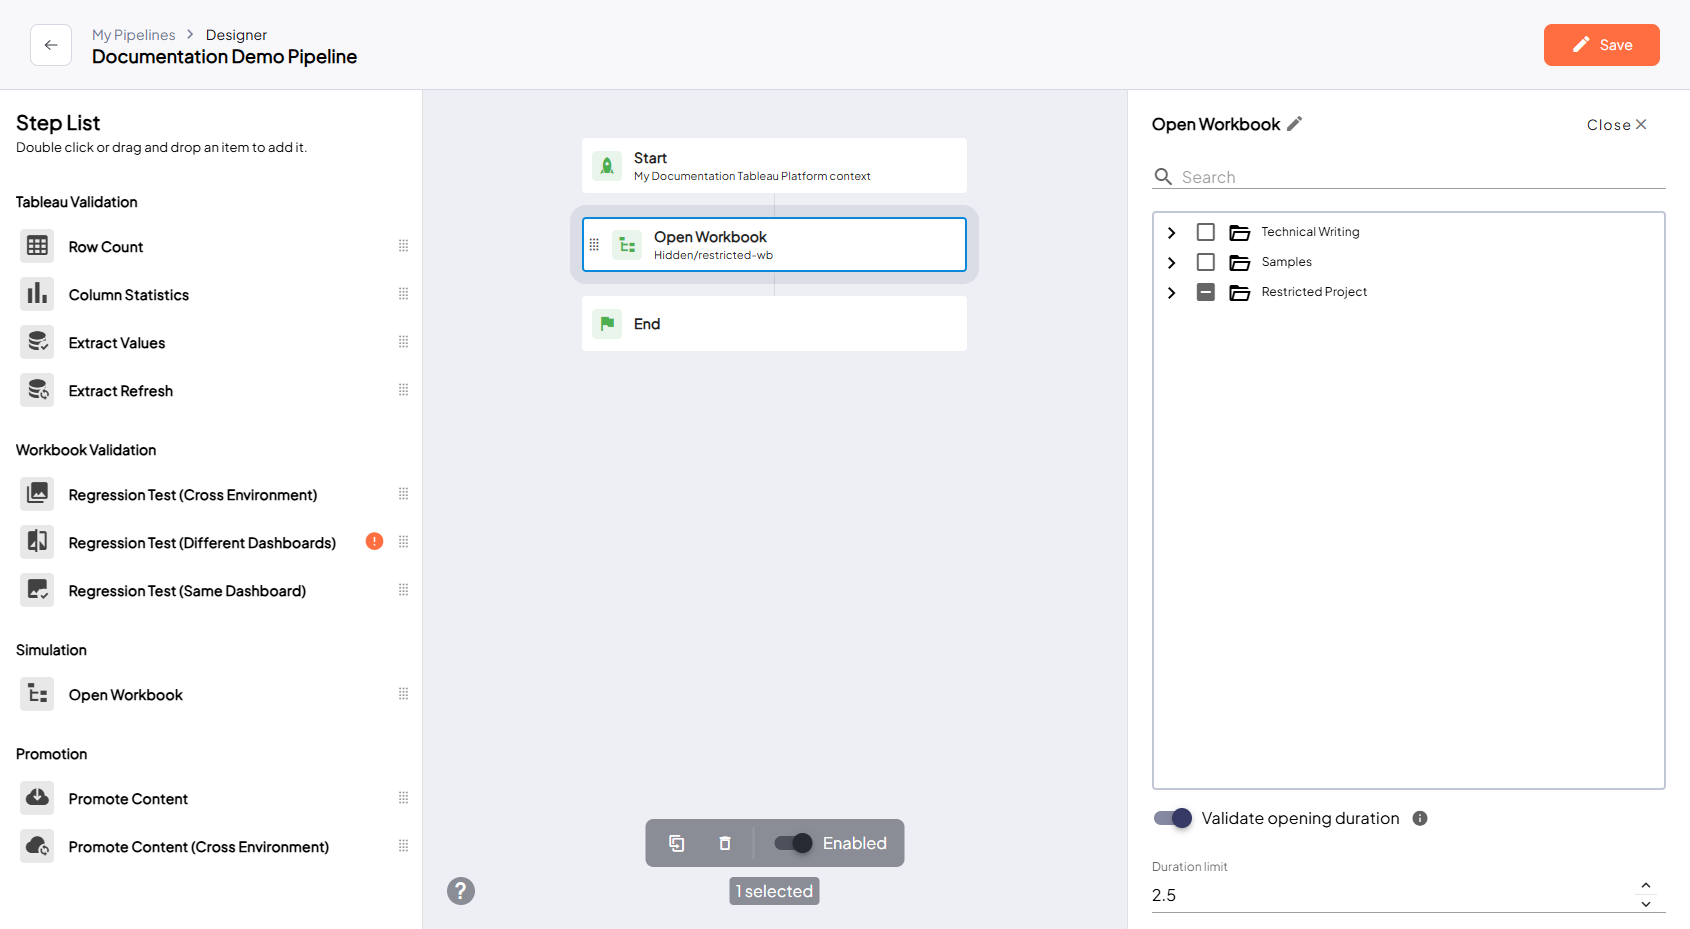Check the Samples folder checkbox
Viewport: 1690px width, 929px height.
point(1206,262)
